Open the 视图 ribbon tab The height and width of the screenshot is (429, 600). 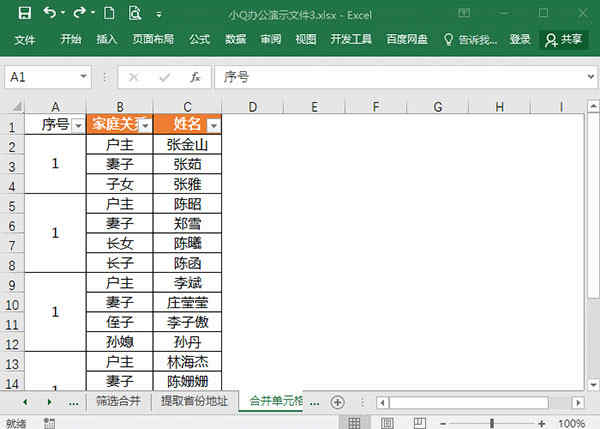point(306,39)
